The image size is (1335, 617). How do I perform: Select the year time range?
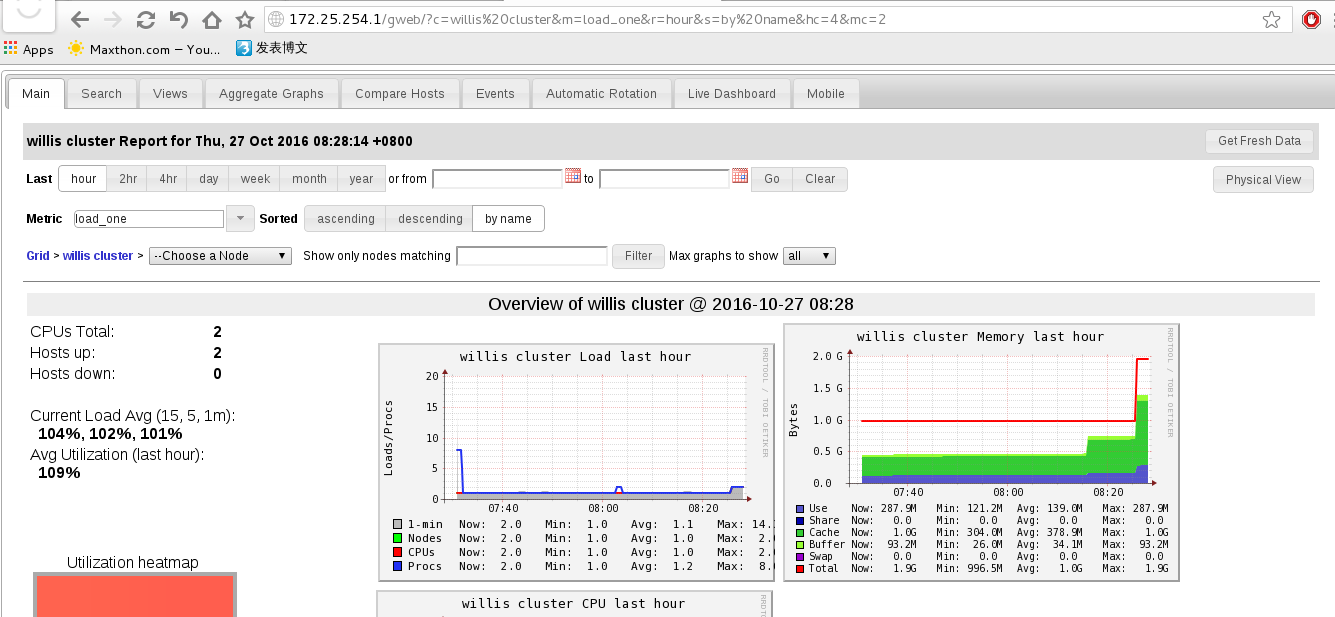point(362,179)
